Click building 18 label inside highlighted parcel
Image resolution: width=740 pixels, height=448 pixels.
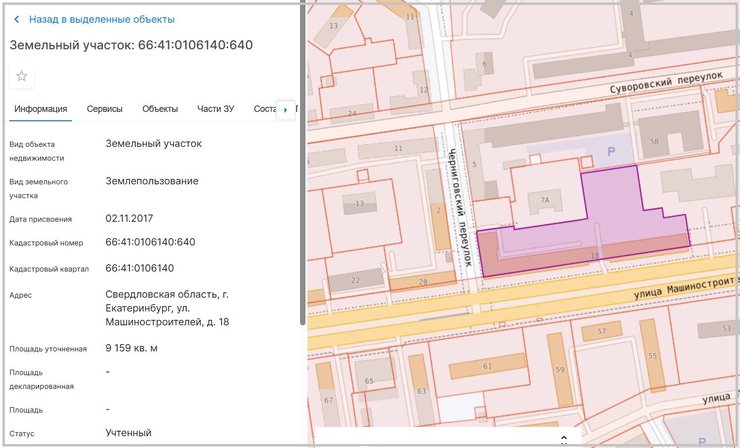[x=595, y=255]
